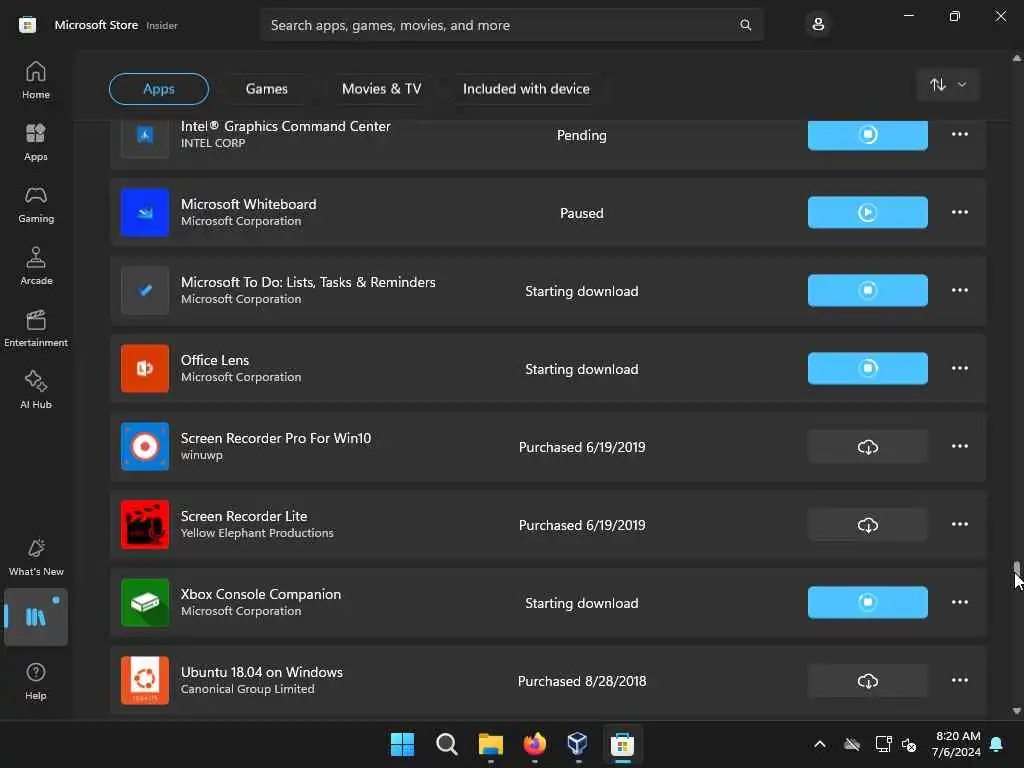
Task: Open more options for Microsoft Whiteboard
Action: tap(959, 212)
